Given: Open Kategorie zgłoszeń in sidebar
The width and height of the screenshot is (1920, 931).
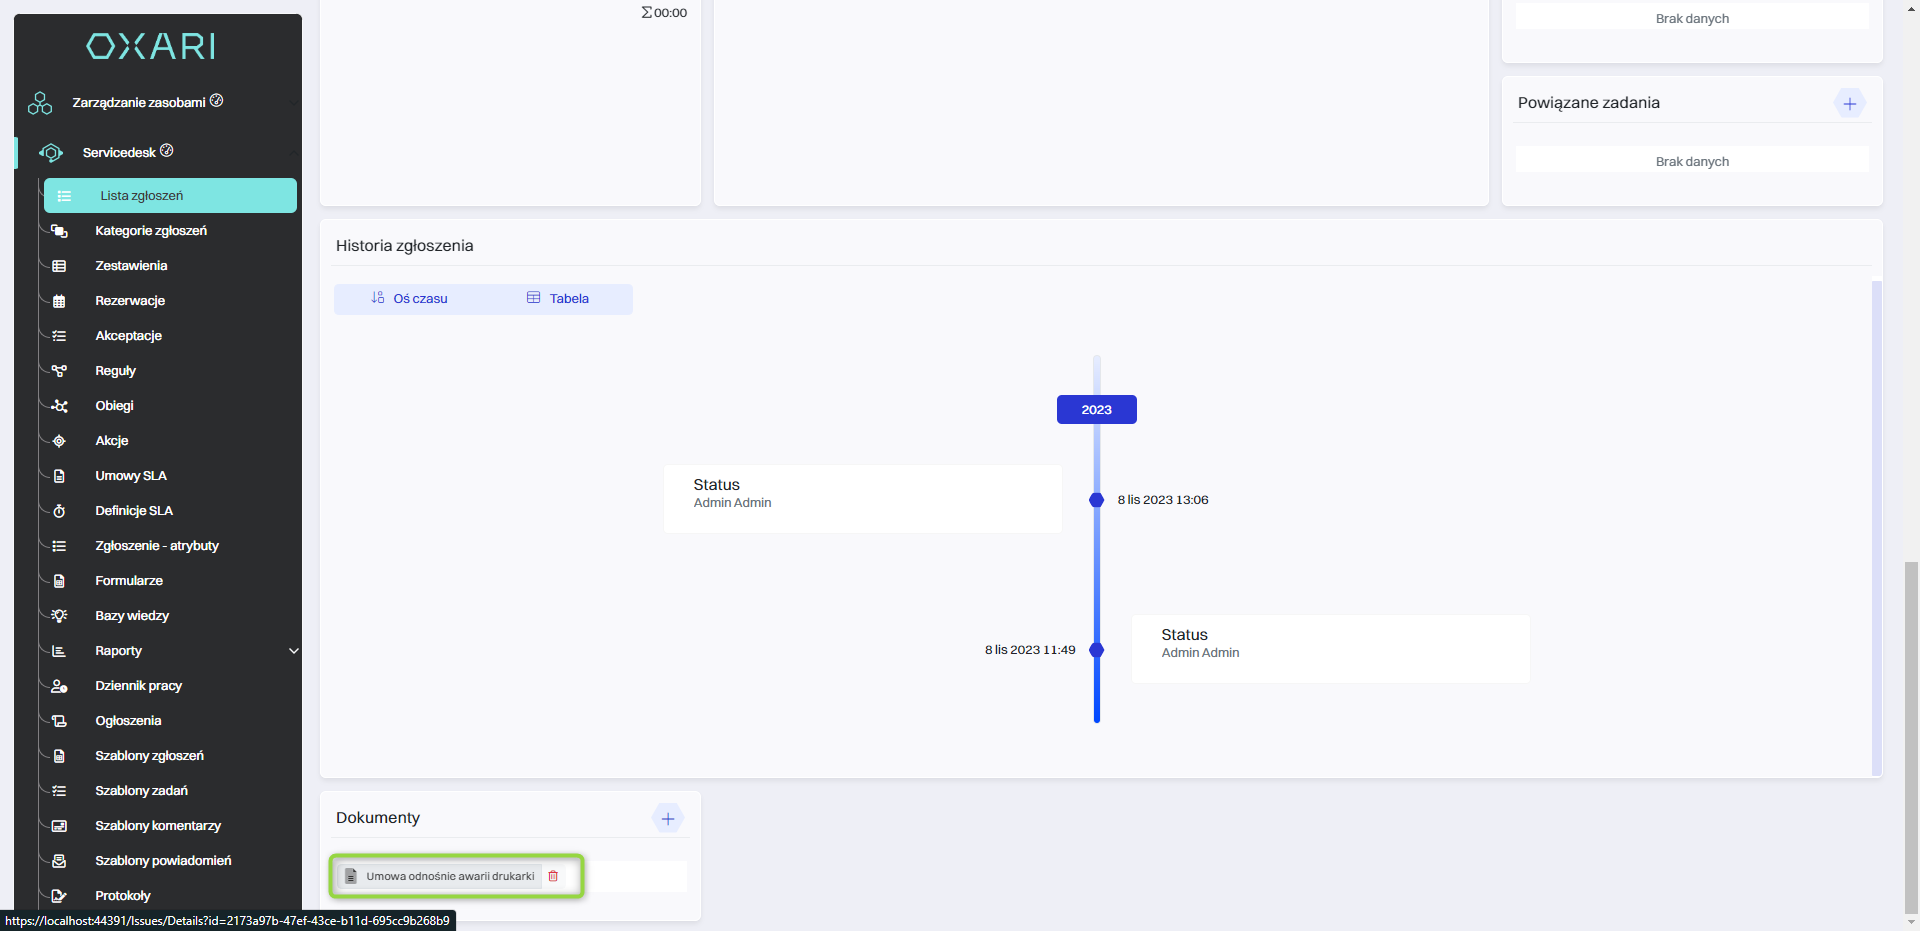Looking at the screenshot, I should [x=151, y=231].
